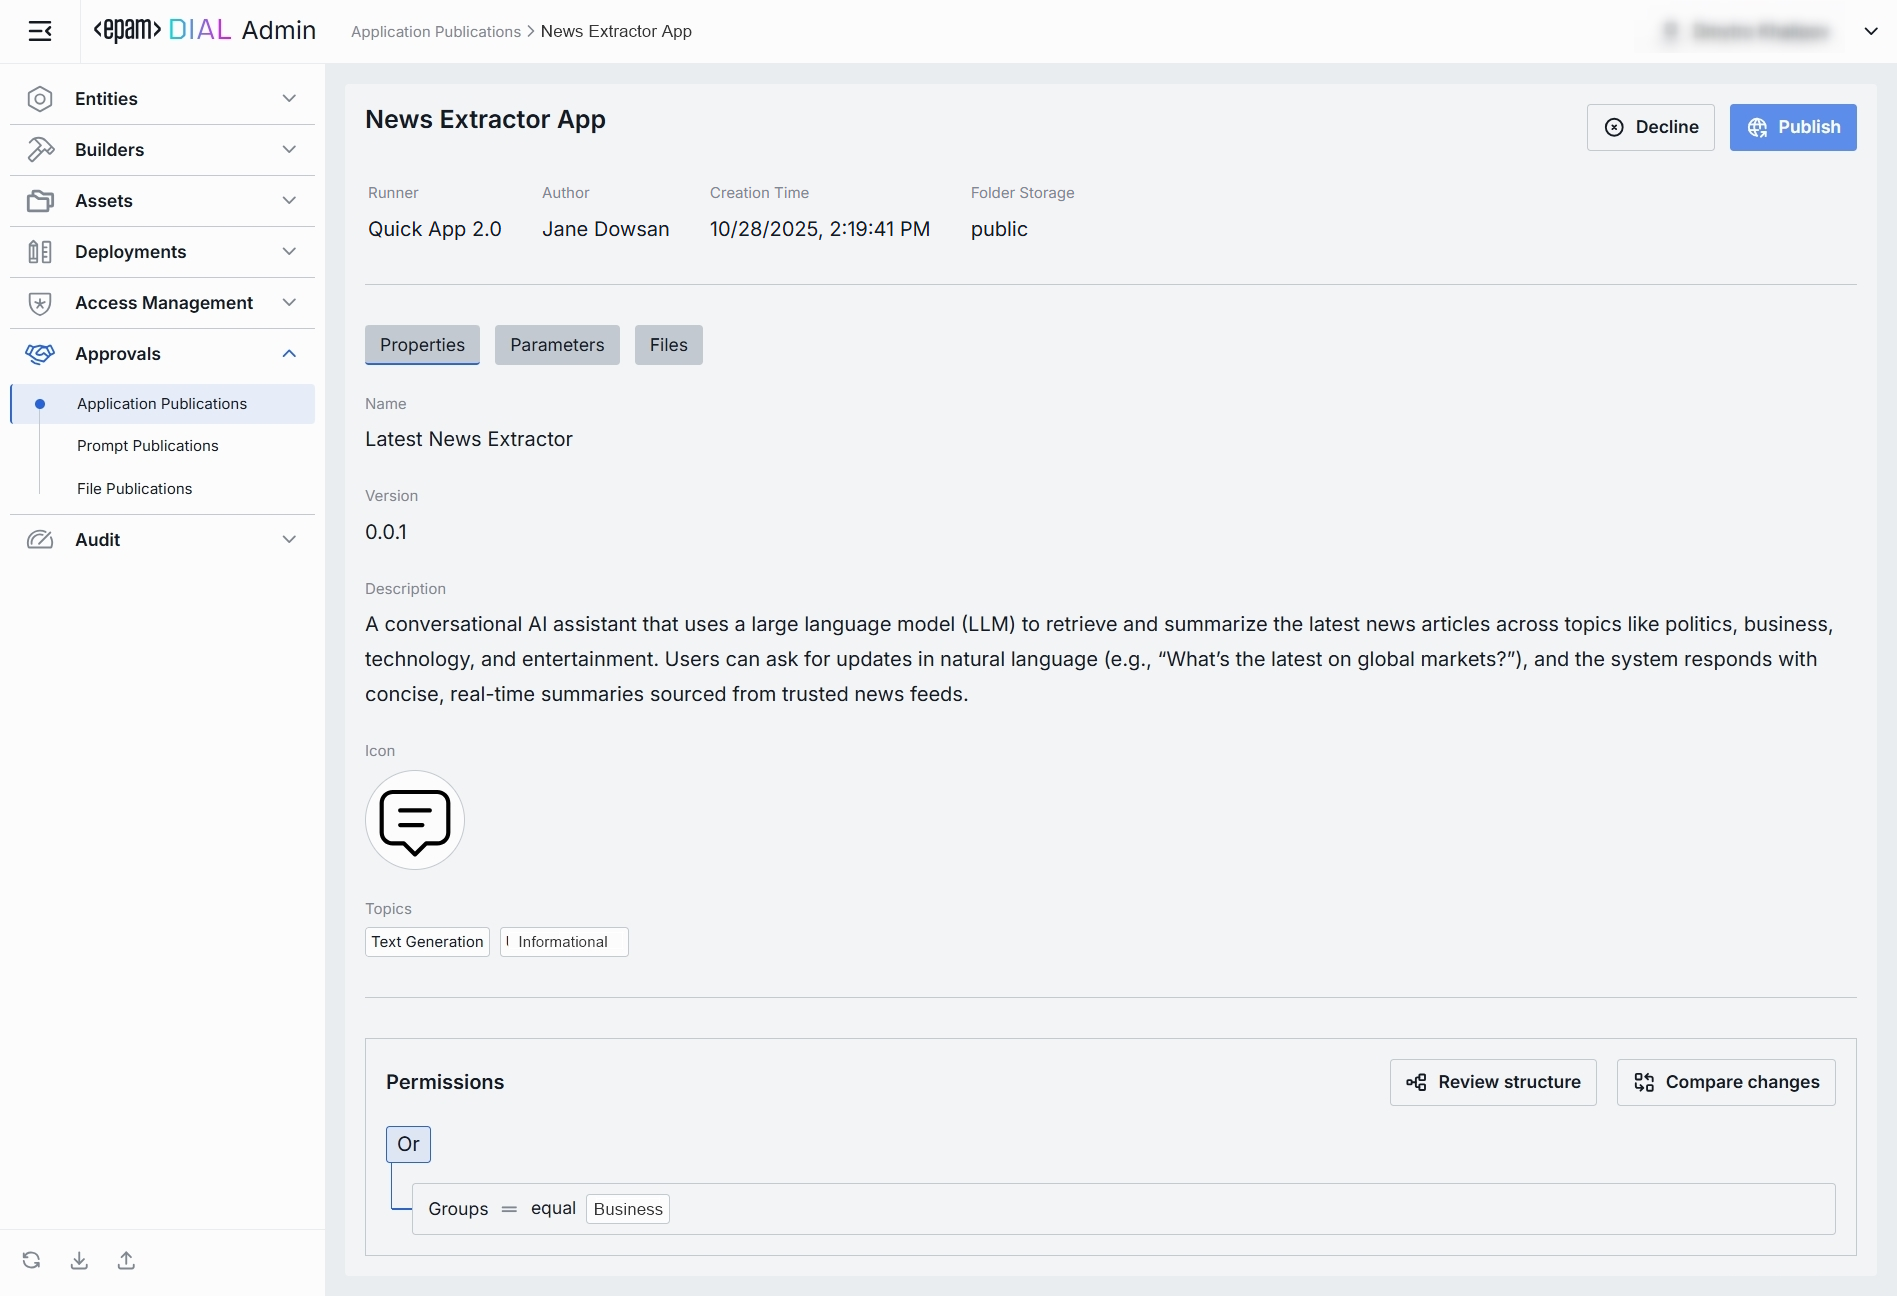Click the Application Publications breadcrumb link

coord(435,32)
